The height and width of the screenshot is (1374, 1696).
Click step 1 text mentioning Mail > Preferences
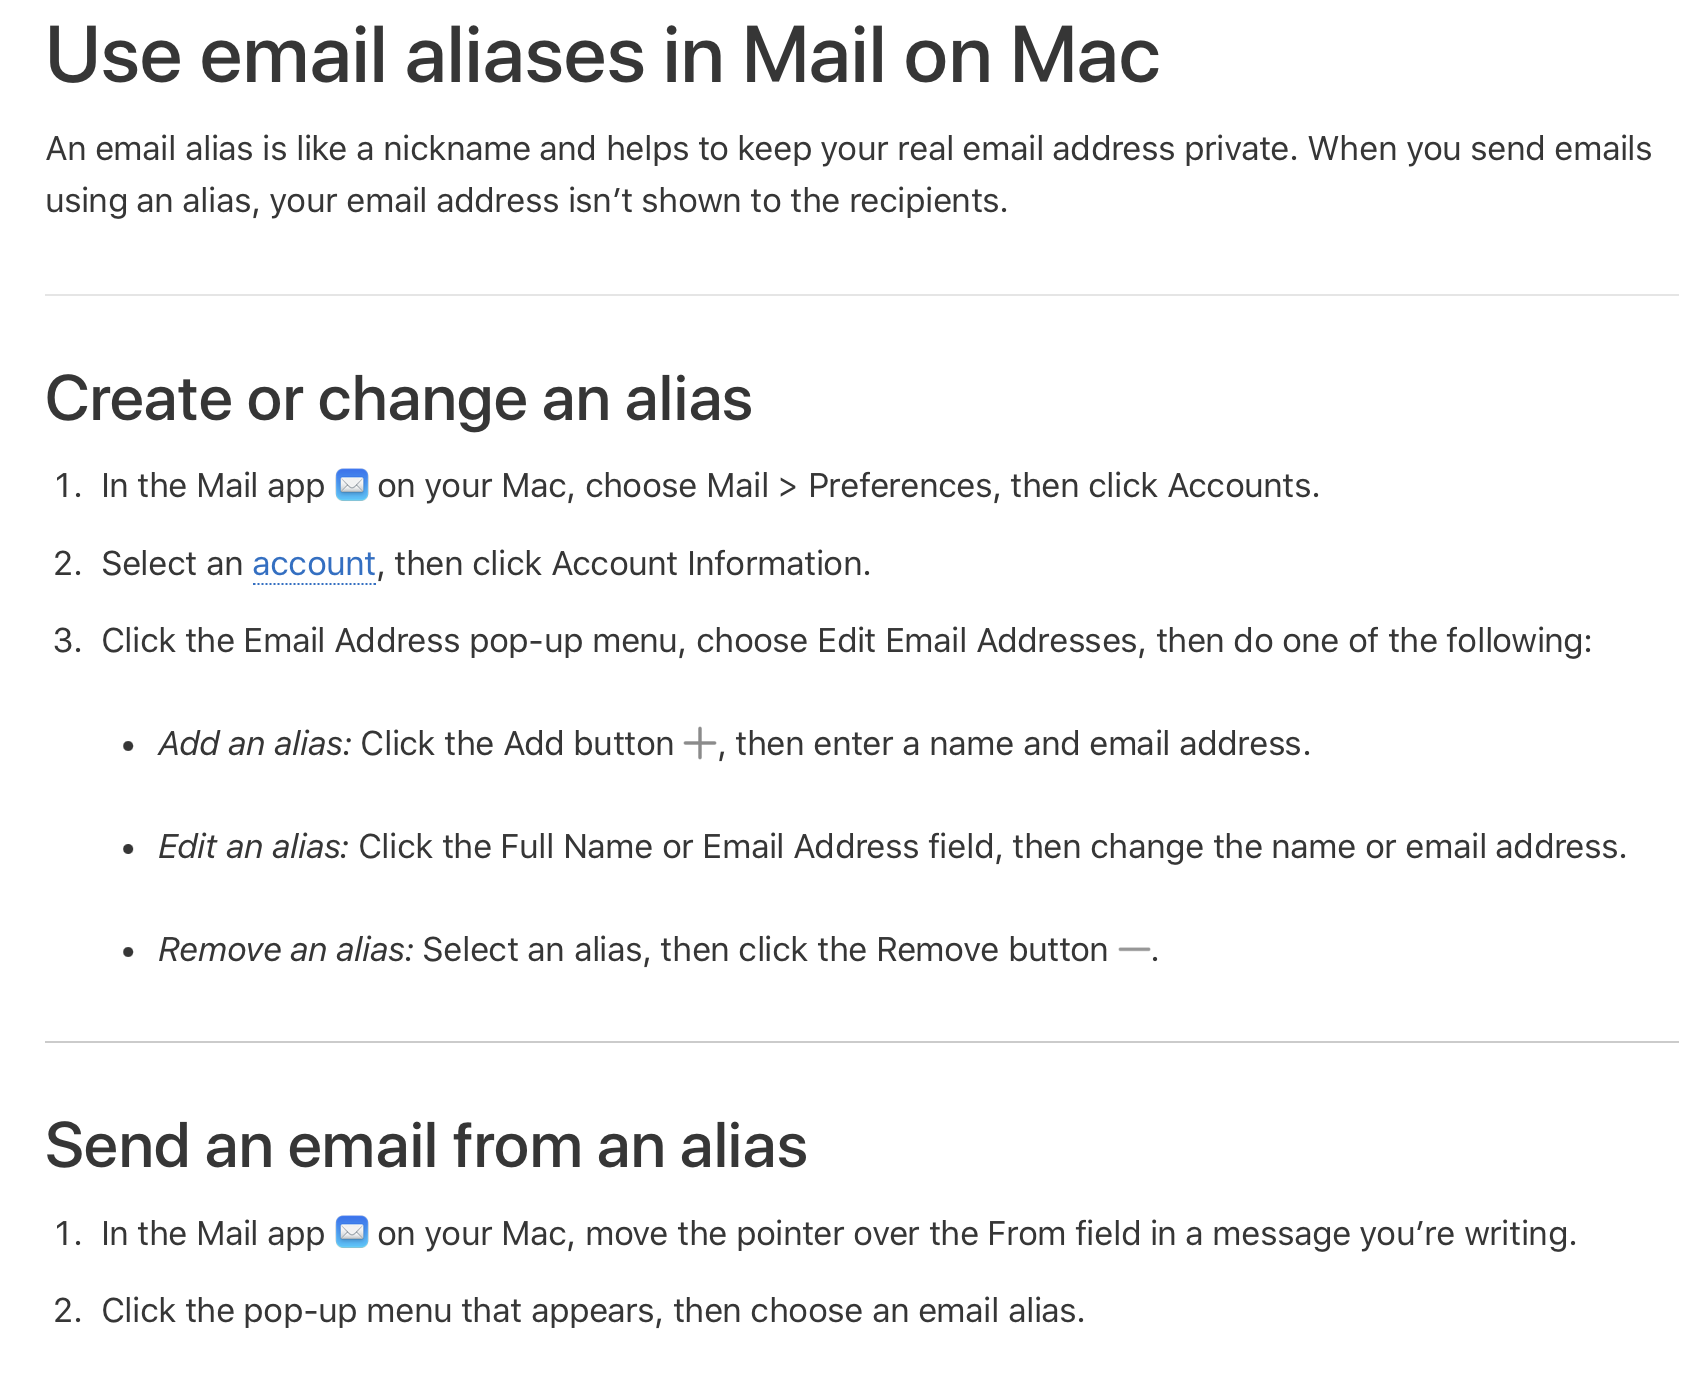710,486
